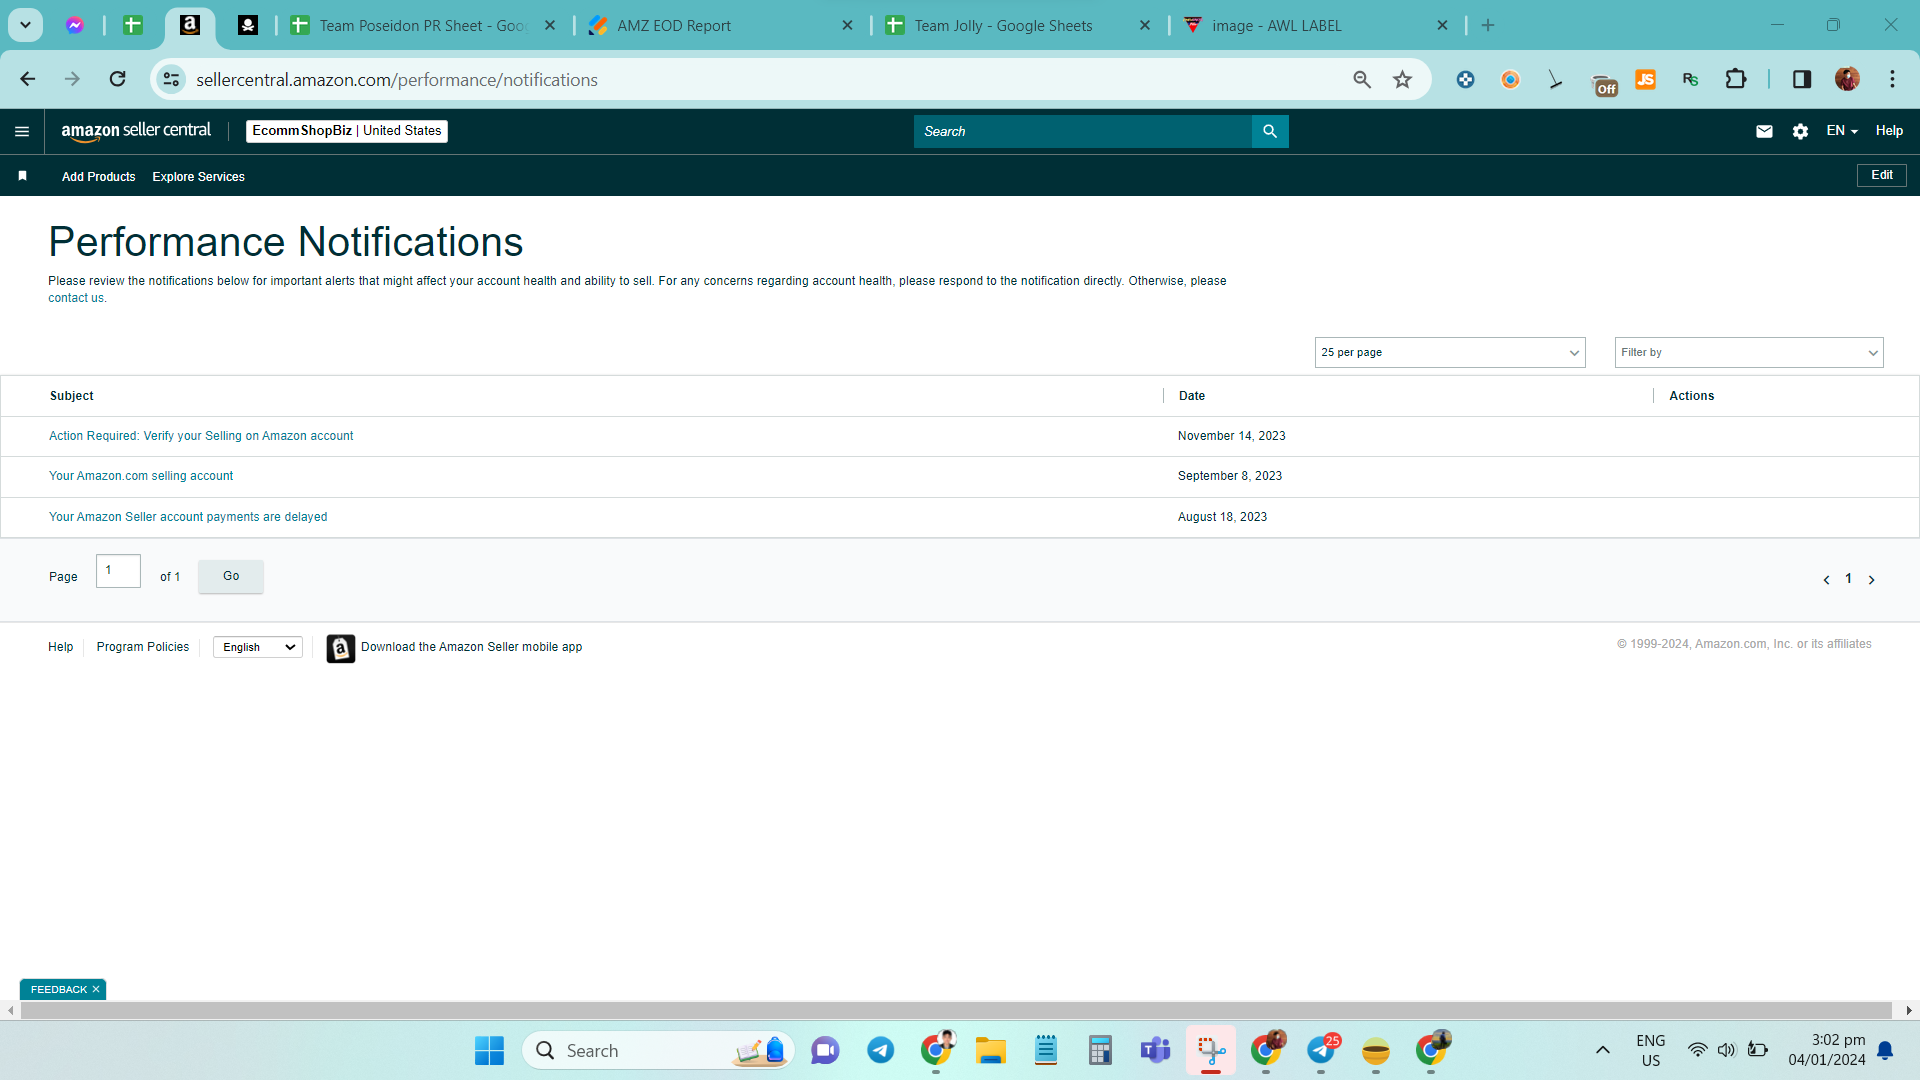Click the Amazon Seller mobile app icon
This screenshot has width=1920, height=1080.
coord(340,648)
